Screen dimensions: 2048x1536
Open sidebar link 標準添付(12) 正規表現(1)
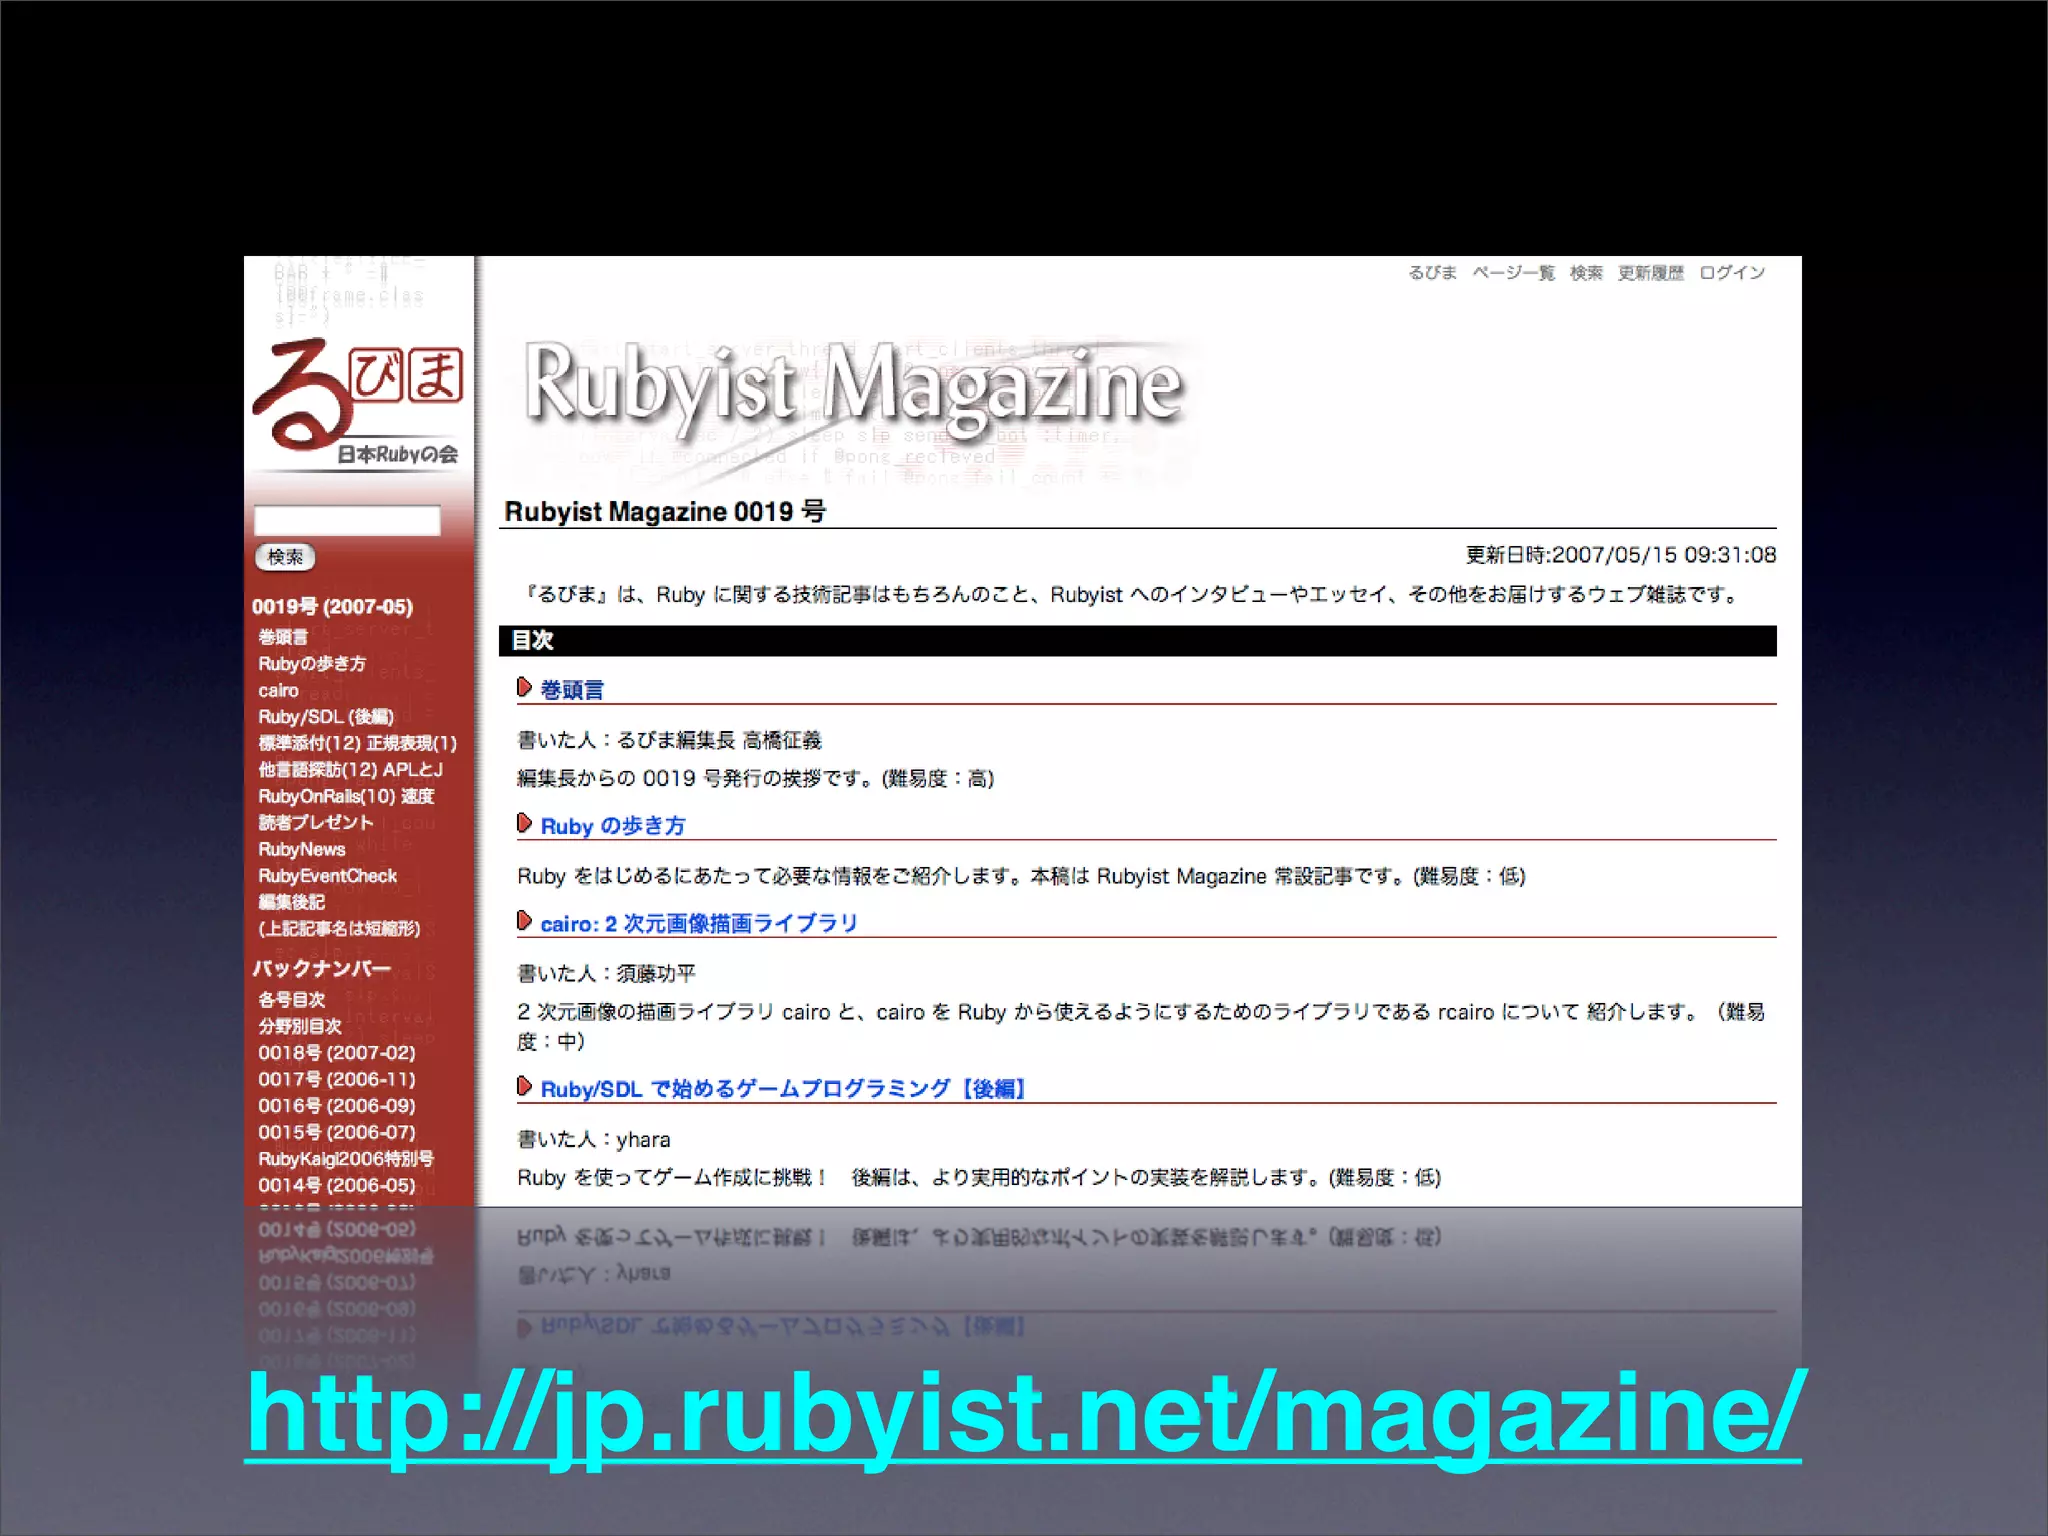pyautogui.click(x=358, y=743)
